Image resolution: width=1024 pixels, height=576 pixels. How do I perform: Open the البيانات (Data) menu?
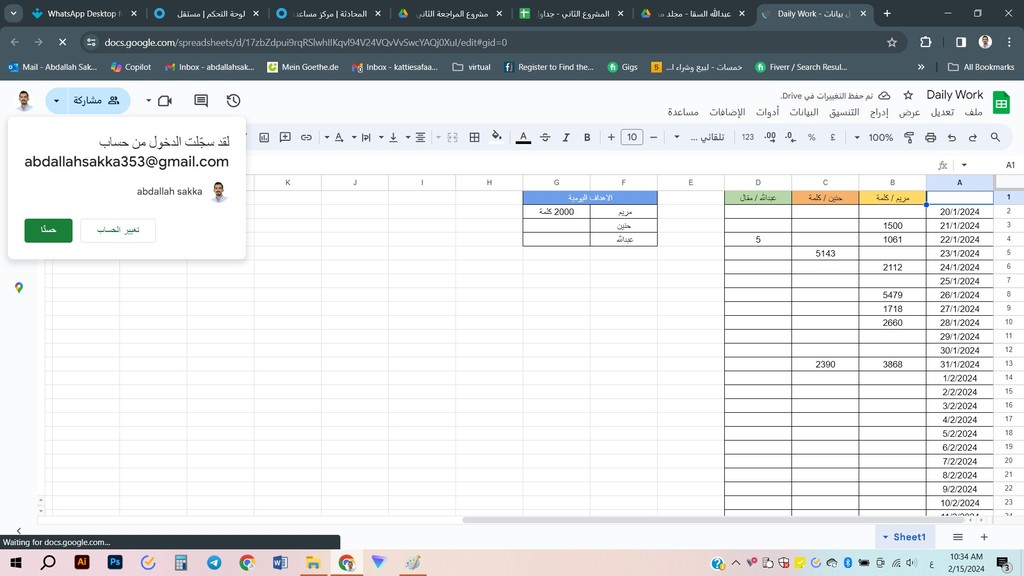click(804, 112)
